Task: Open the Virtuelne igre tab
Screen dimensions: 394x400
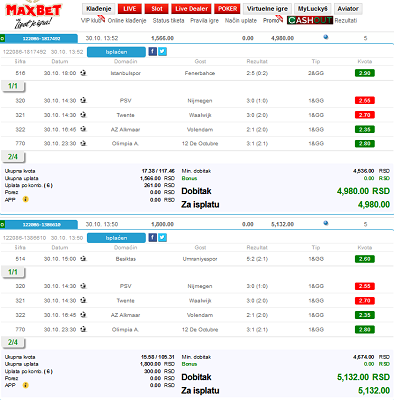Action: point(267,9)
